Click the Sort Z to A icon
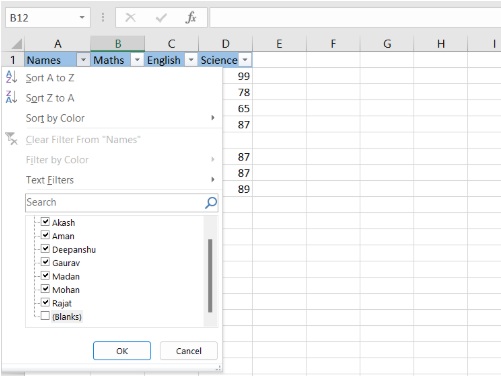501x376 pixels. click(x=11, y=97)
